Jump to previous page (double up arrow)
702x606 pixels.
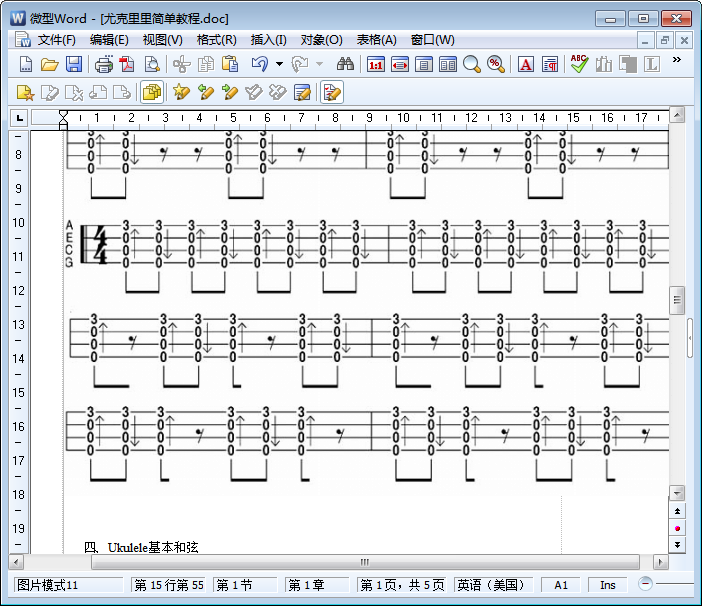point(677,511)
